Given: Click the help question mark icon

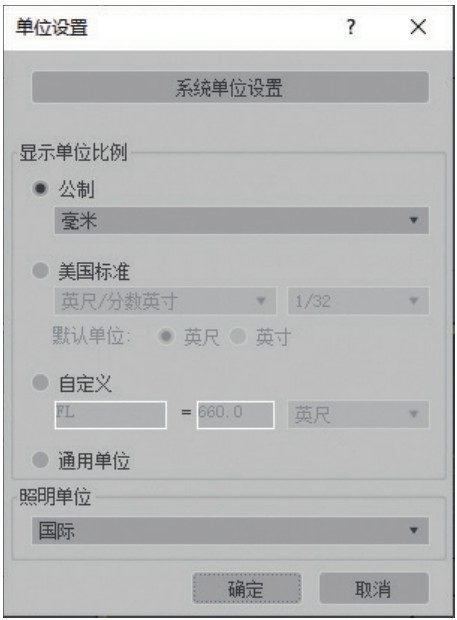Looking at the screenshot, I should pos(351,27).
